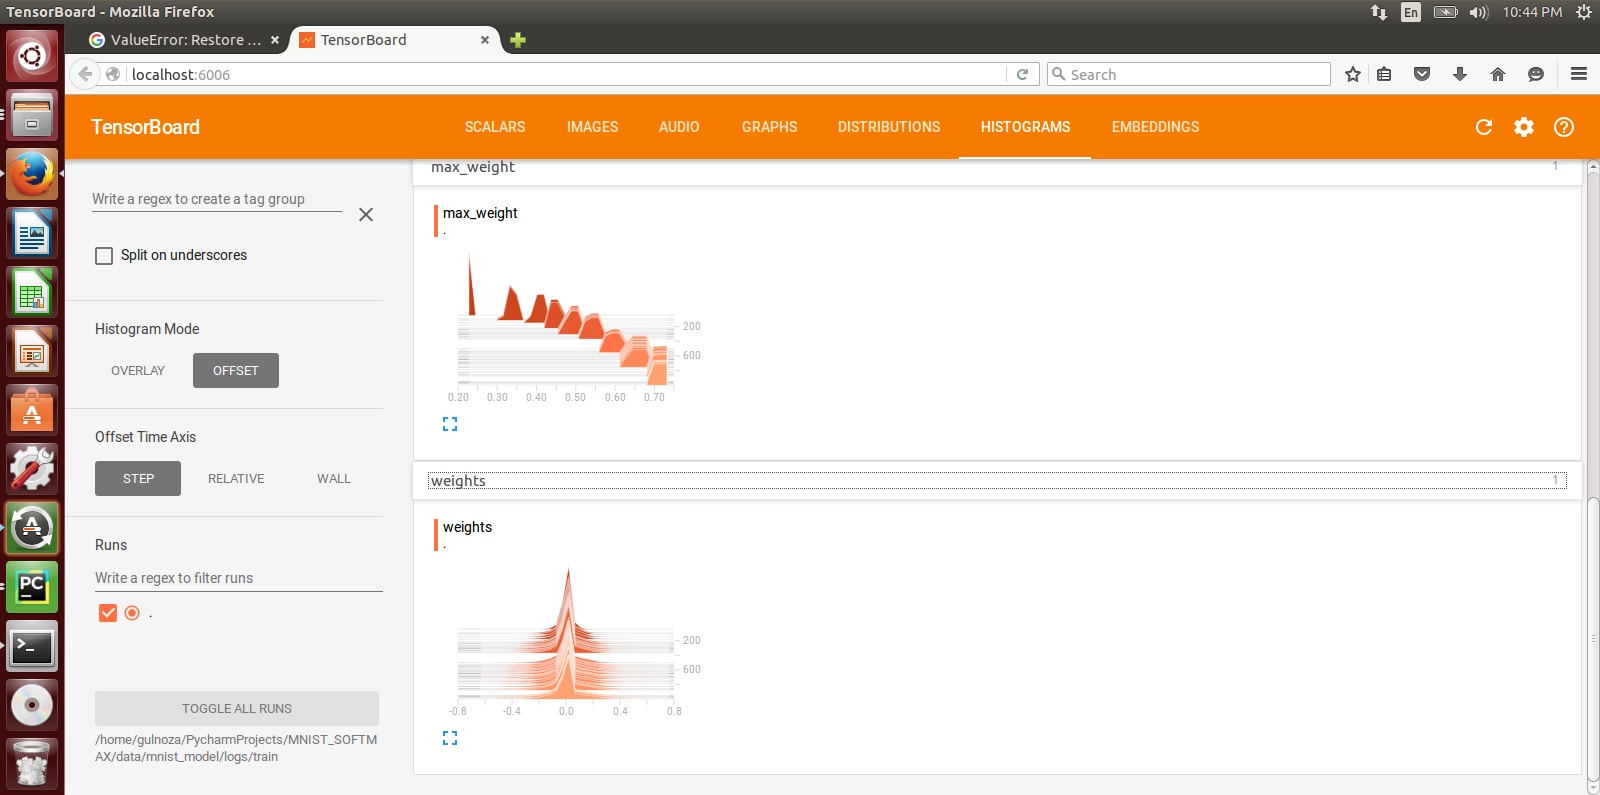Show bookmarks list icon in Firefox
Viewport: 1600px width, 795px height.
[x=1384, y=74]
